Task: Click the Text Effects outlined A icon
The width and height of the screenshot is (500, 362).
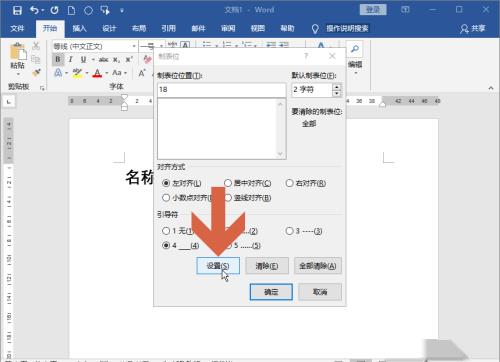Action: pyautogui.click(x=58, y=73)
